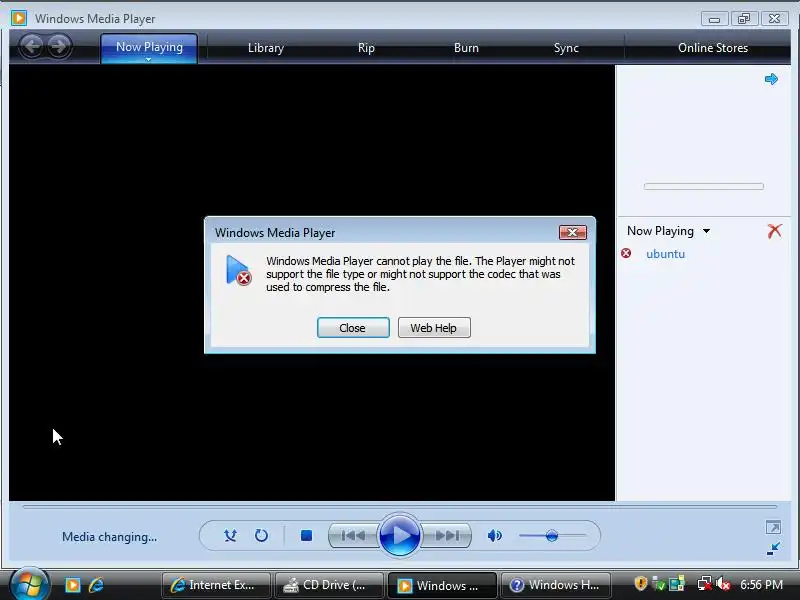Image resolution: width=800 pixels, height=600 pixels.
Task: Go back with the back arrow button
Action: [32, 46]
